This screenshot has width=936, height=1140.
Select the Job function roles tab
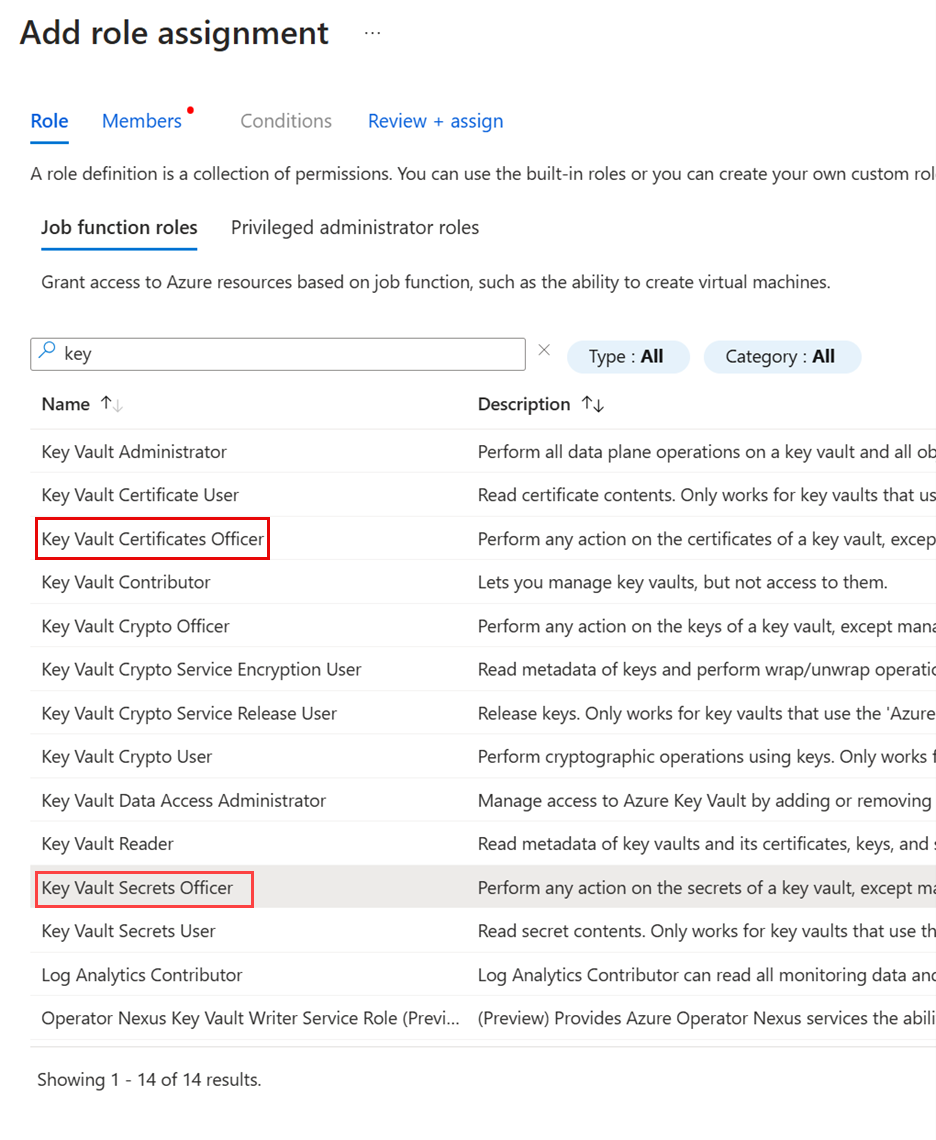119,228
